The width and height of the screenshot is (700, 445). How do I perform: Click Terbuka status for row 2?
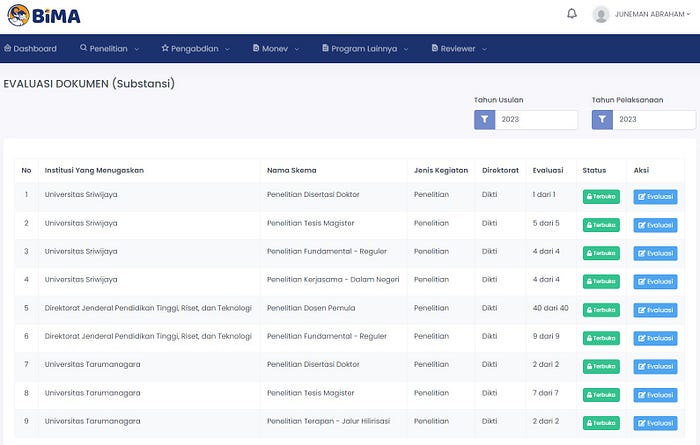pos(601,225)
